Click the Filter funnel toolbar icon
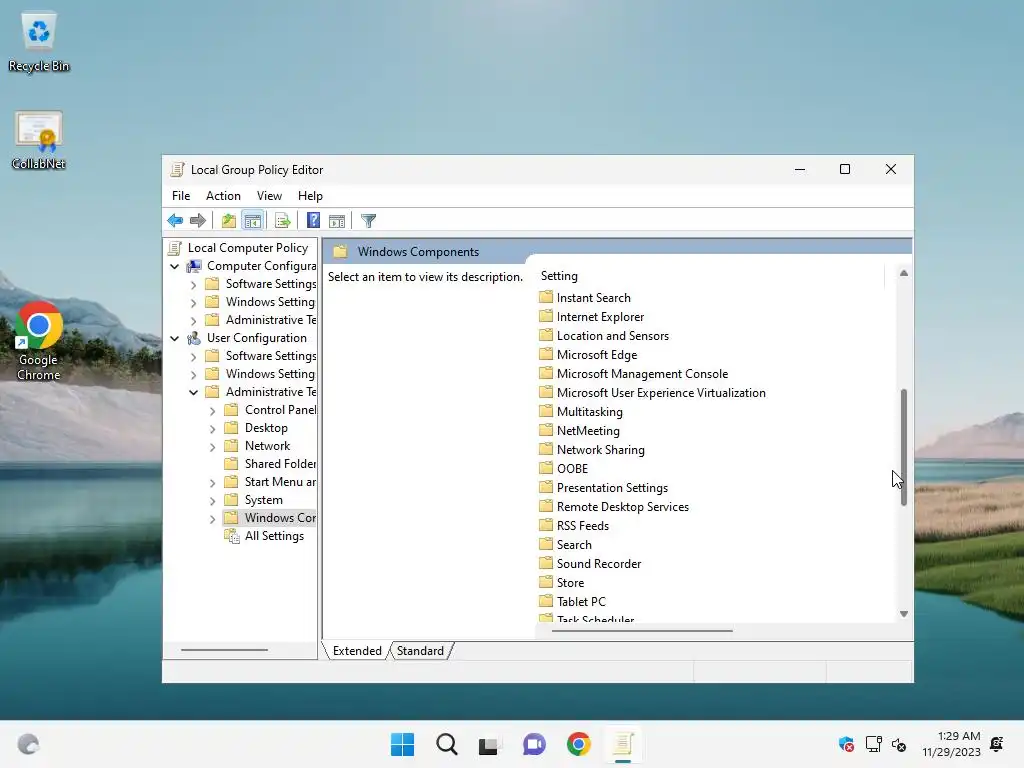The width and height of the screenshot is (1024, 768). 368,221
